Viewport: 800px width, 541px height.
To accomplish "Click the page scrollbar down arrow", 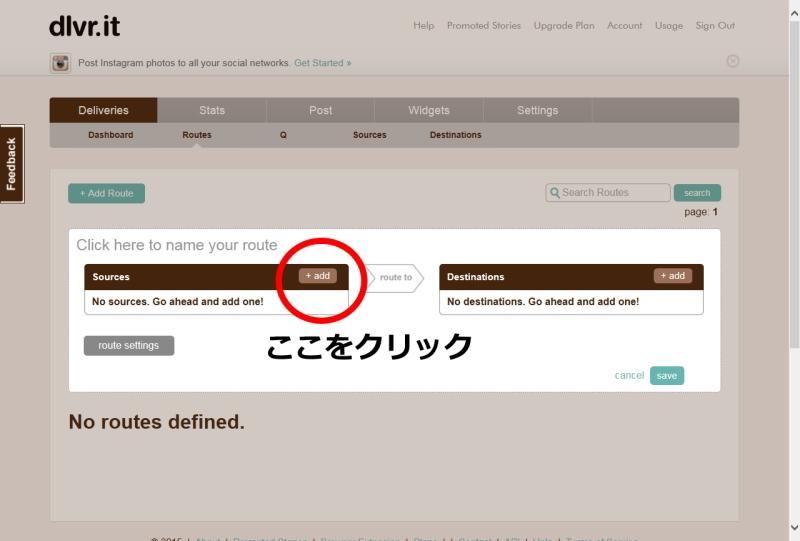I will coord(794,527).
